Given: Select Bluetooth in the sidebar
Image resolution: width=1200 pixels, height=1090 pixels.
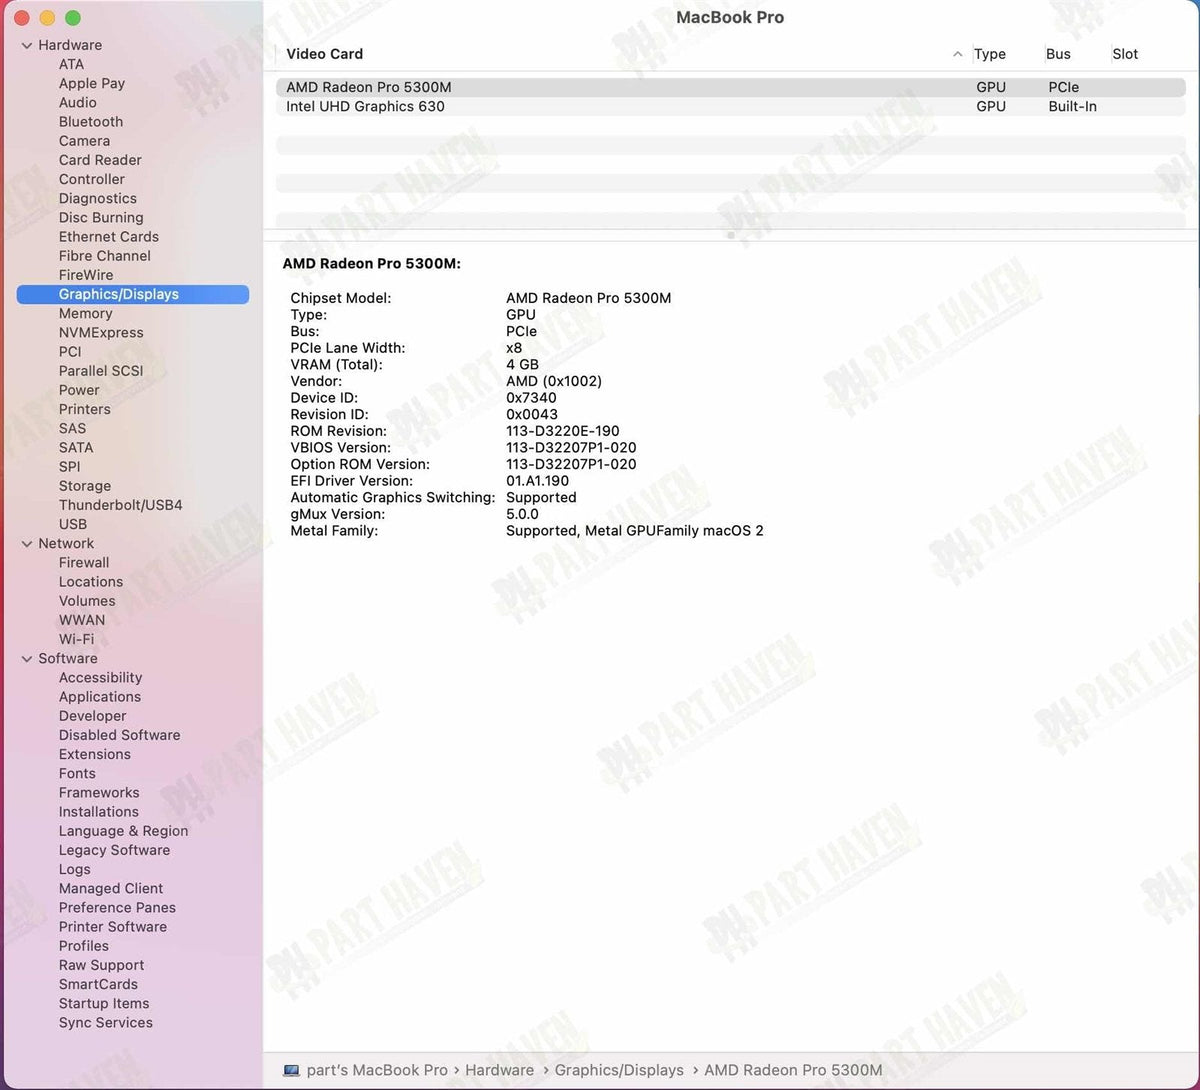Looking at the screenshot, I should click(91, 122).
